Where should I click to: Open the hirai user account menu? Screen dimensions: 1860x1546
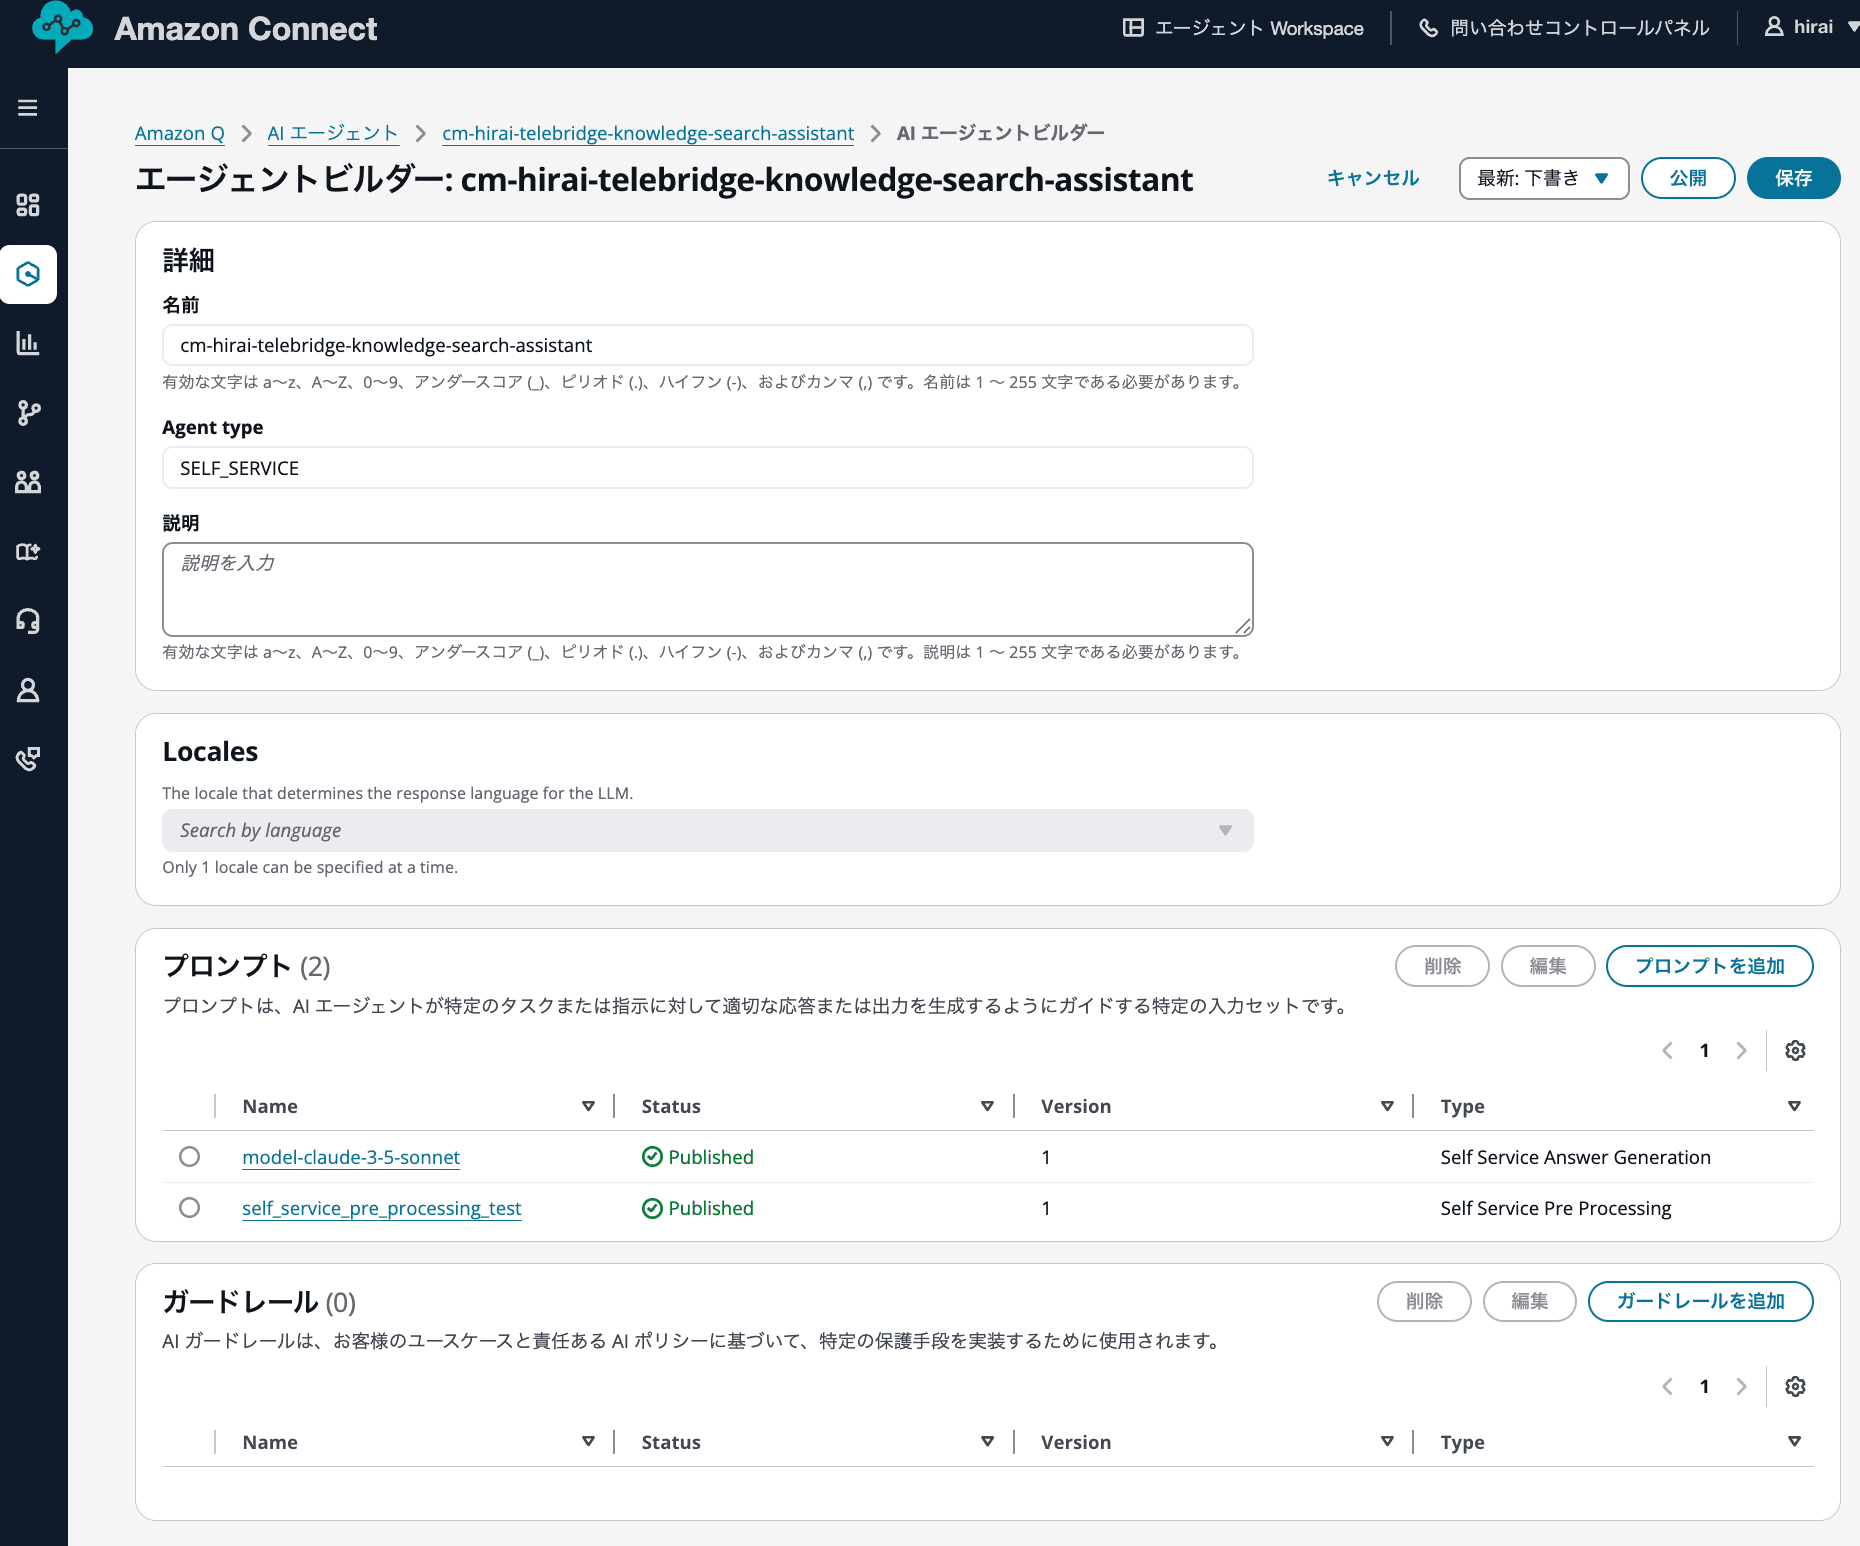[x=1811, y=27]
